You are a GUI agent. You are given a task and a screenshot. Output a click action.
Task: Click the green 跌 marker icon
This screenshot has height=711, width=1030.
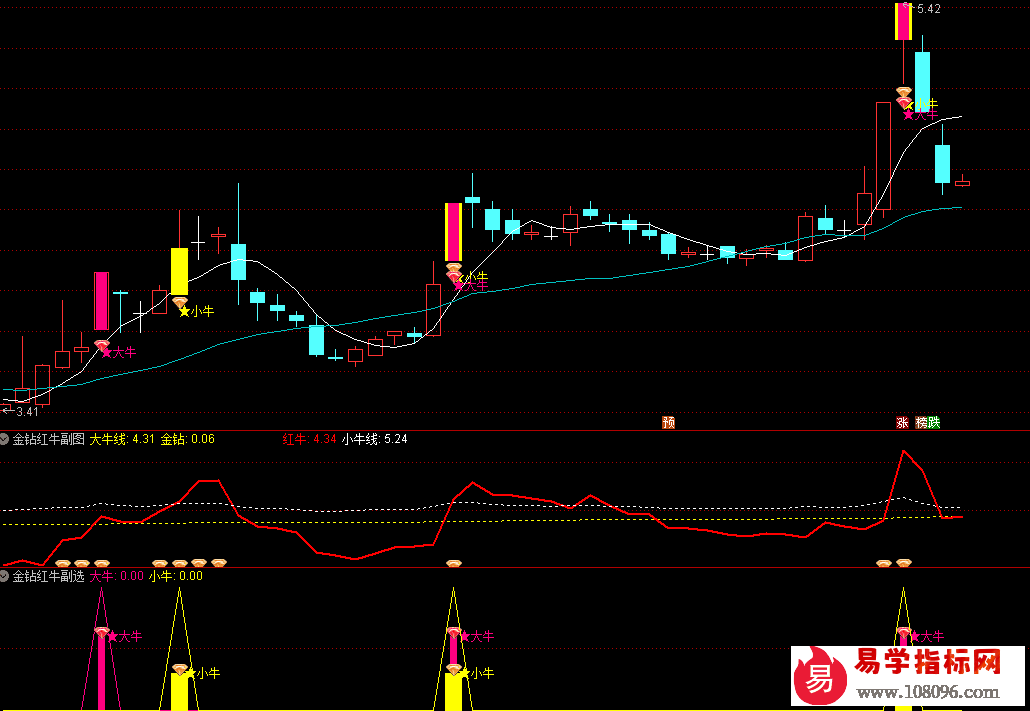(934, 423)
